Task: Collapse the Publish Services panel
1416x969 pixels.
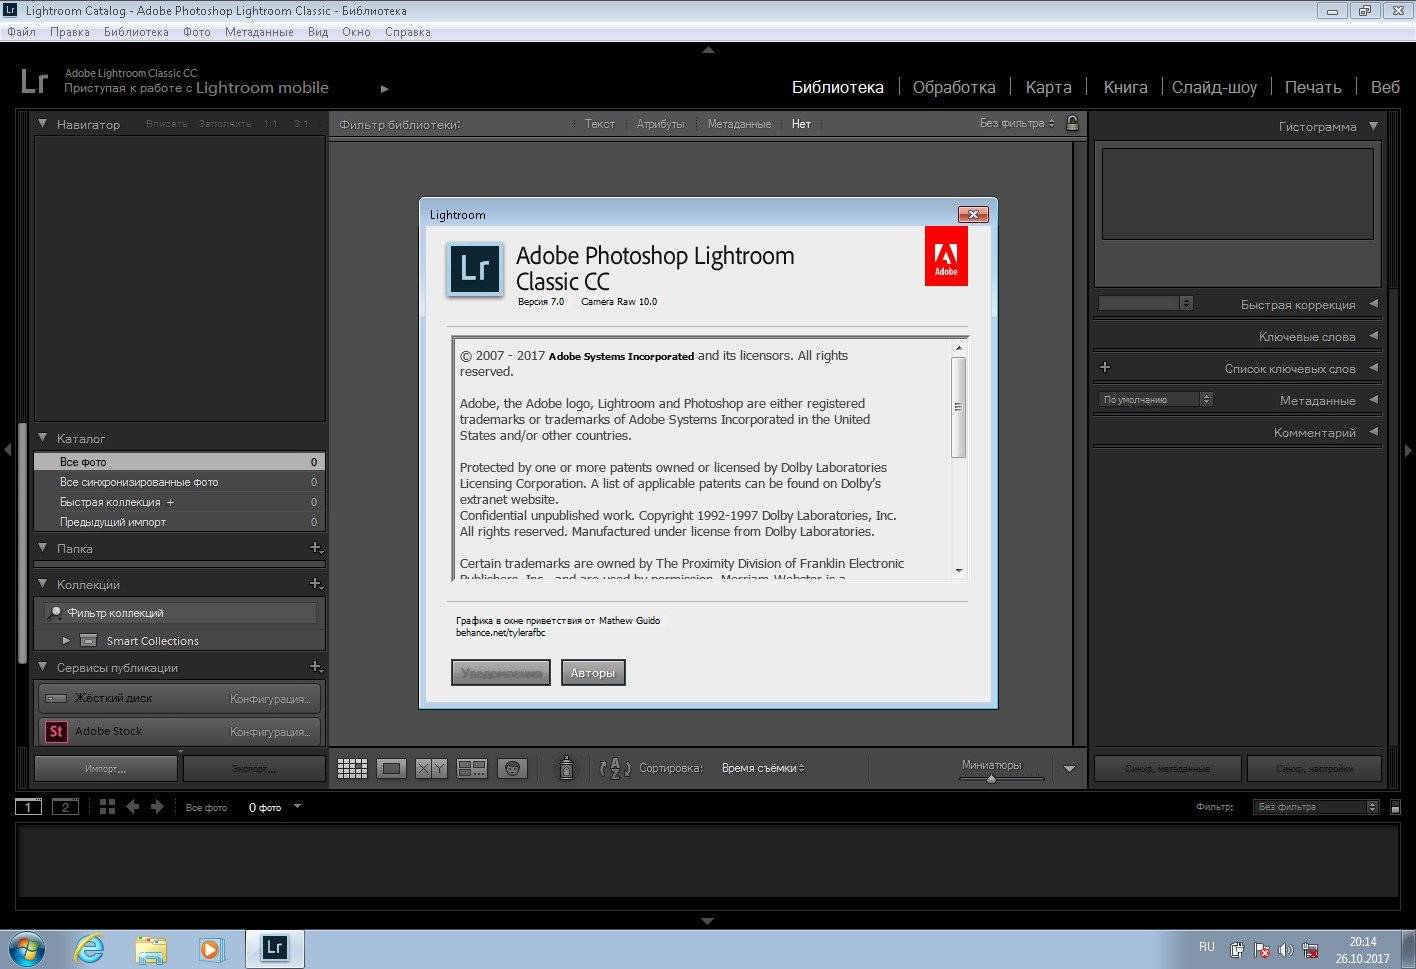Action: click(43, 667)
